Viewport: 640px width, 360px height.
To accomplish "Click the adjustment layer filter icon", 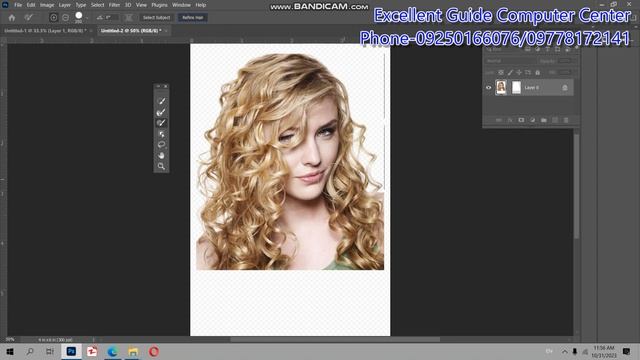I will coord(538,49).
